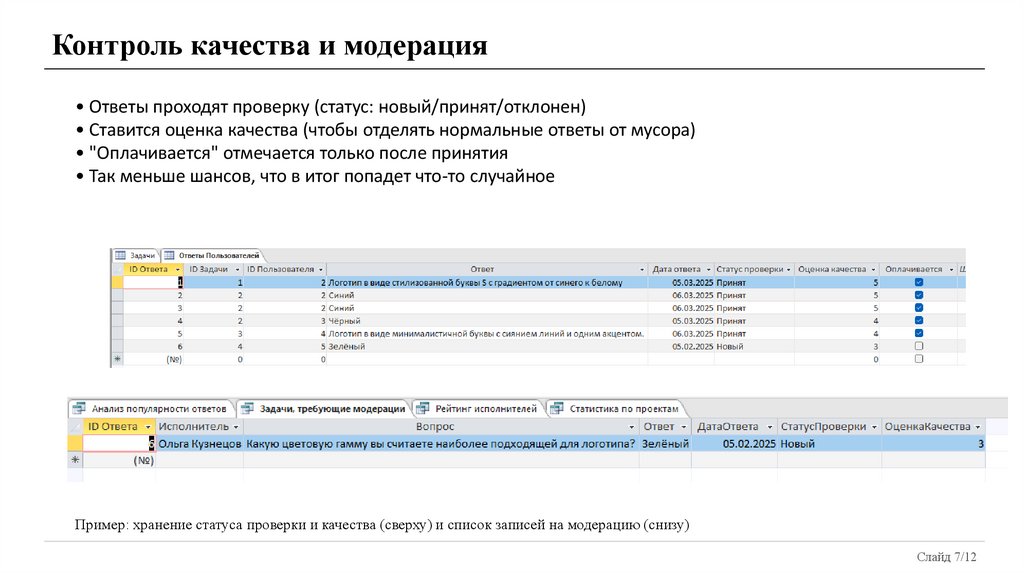Open Ответ column dropdown in the lower query

684,427
